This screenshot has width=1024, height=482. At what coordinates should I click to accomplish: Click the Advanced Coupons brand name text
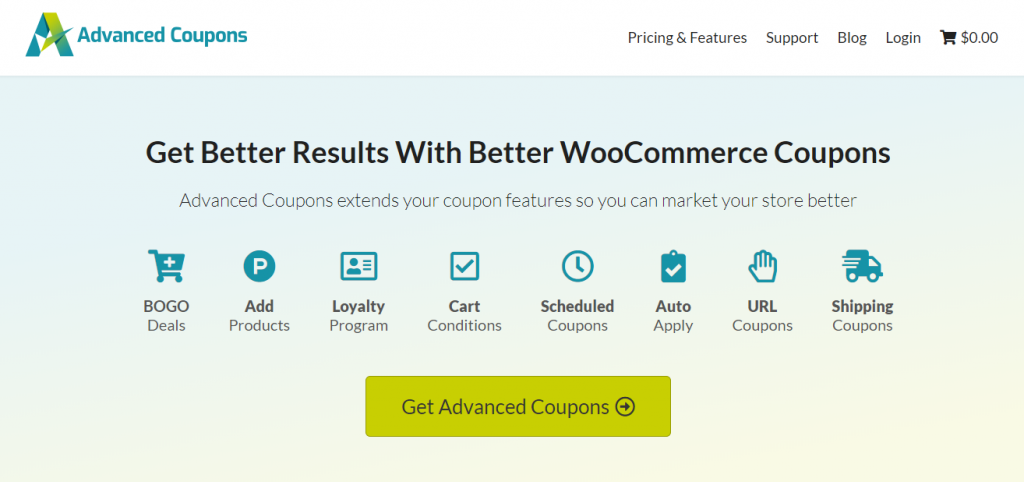click(162, 35)
